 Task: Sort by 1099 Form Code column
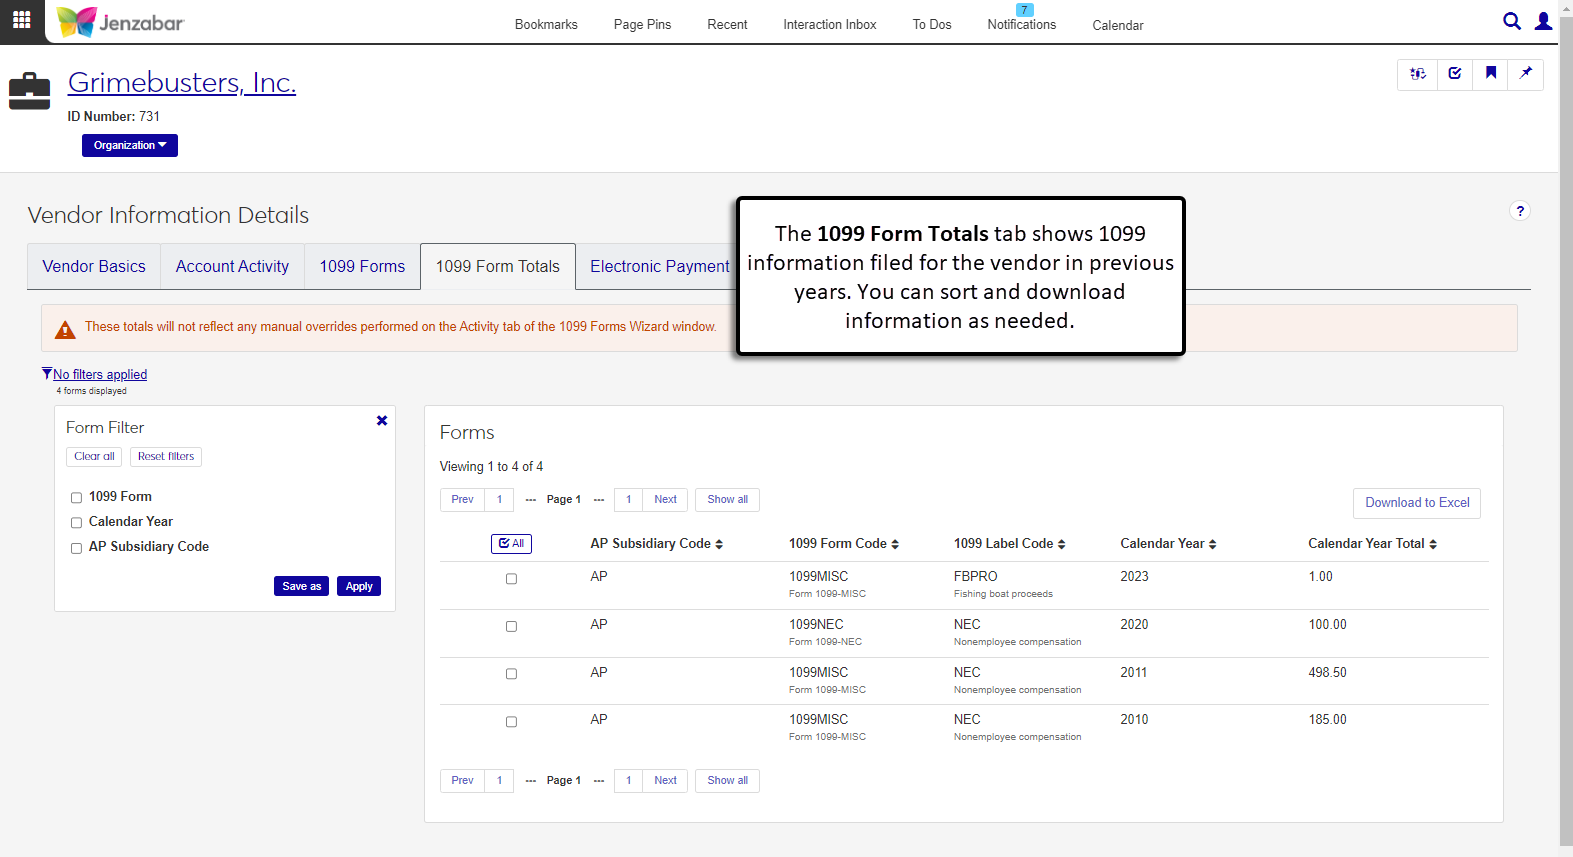coord(843,544)
